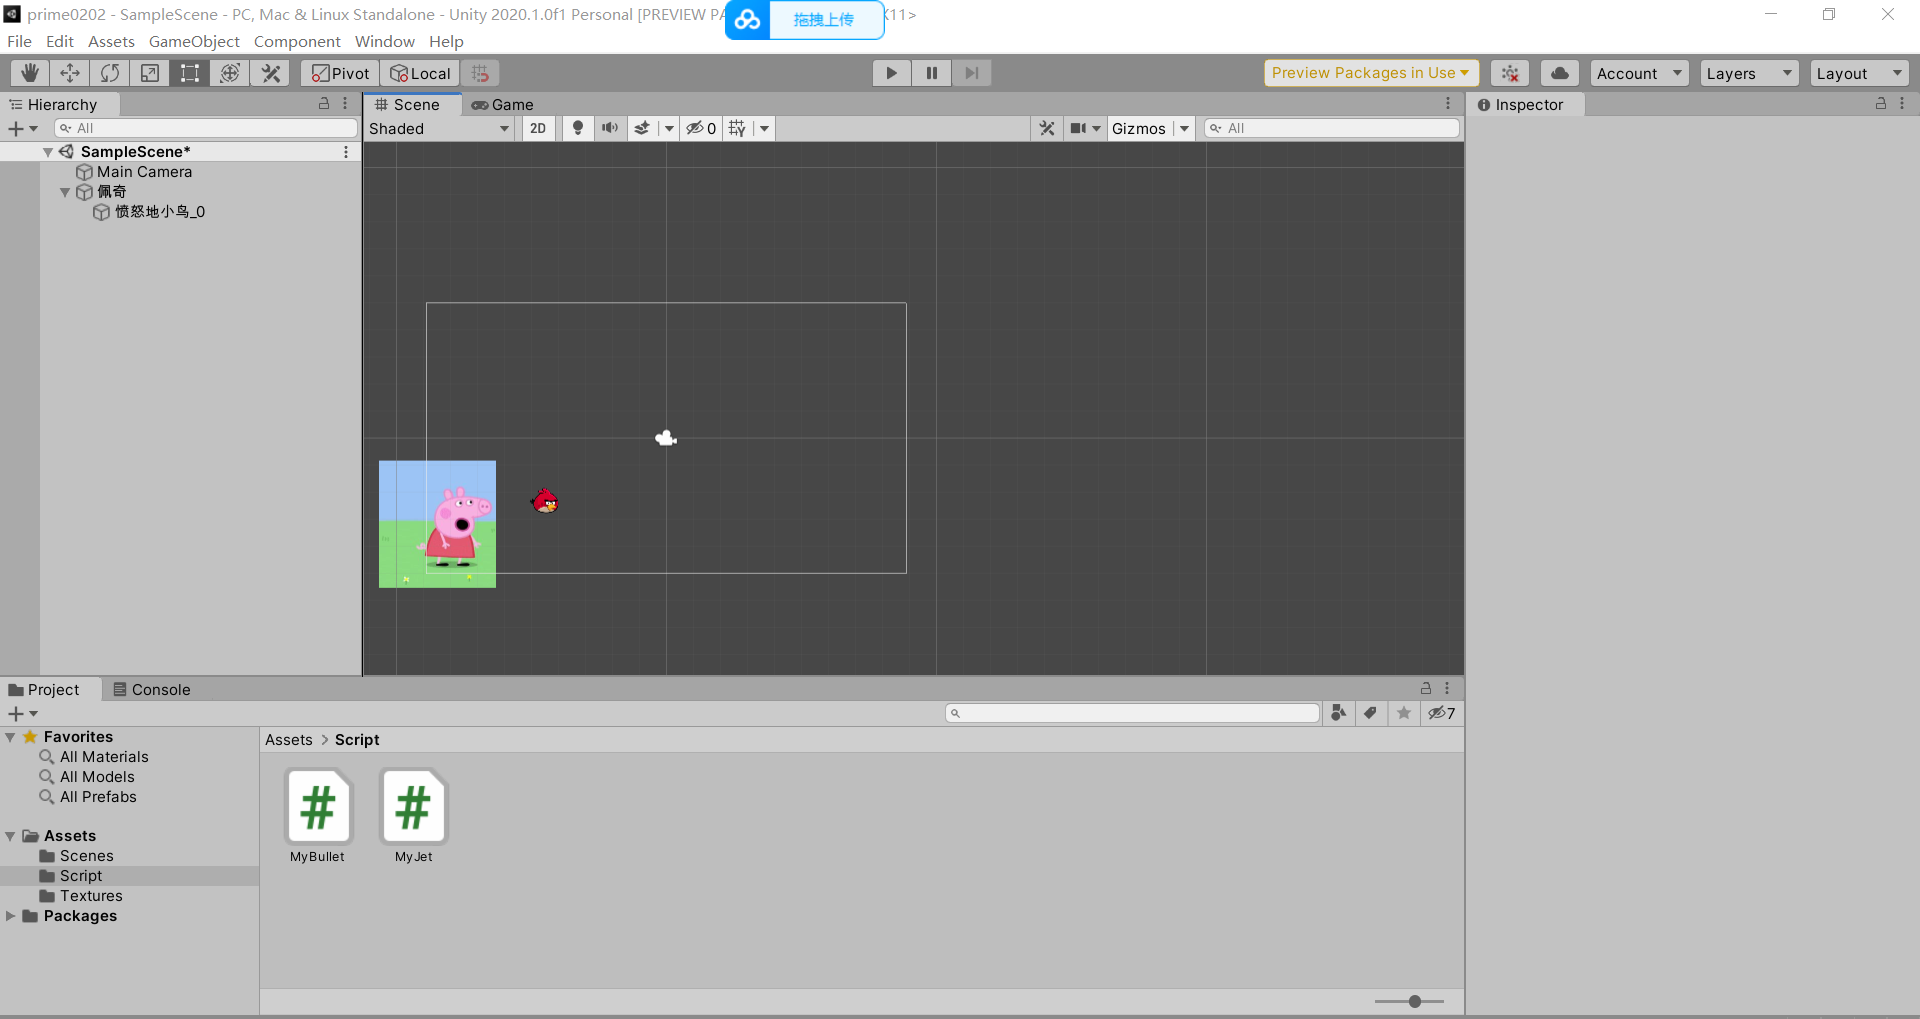Toggle scene grid visibility
Viewport: 1920px width, 1019px height.
coord(737,128)
